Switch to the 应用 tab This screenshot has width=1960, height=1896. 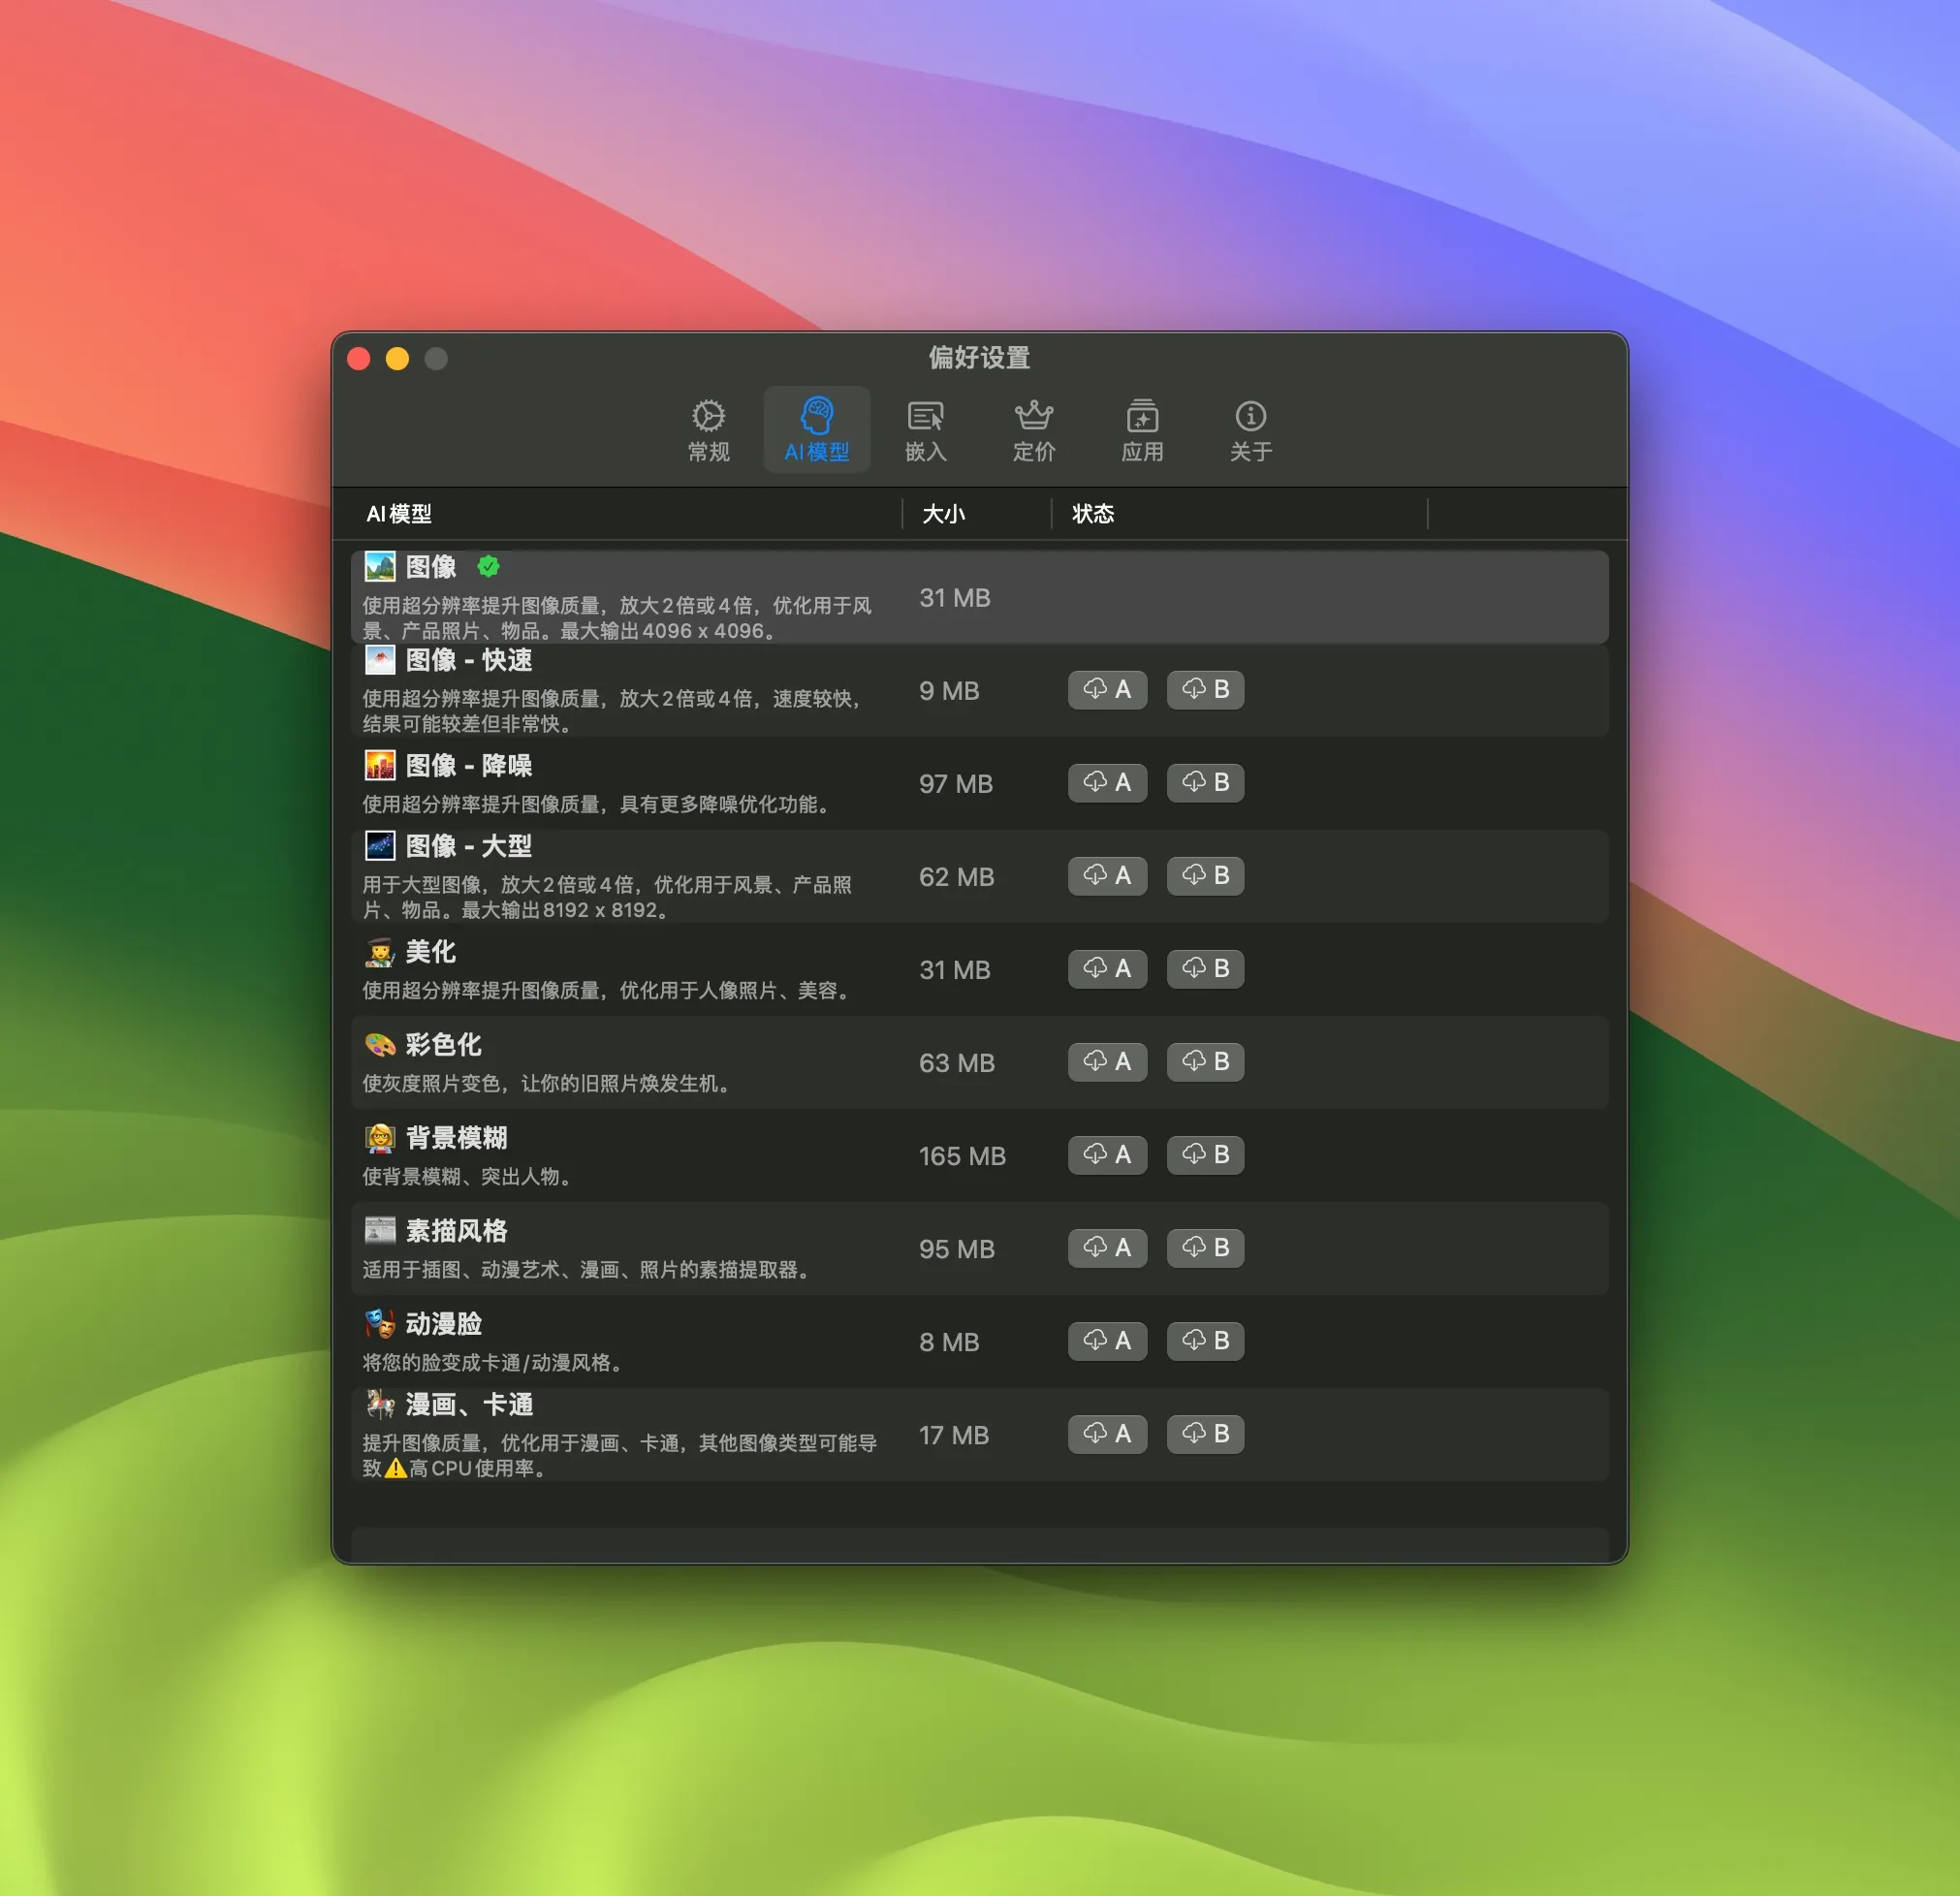(x=1142, y=429)
